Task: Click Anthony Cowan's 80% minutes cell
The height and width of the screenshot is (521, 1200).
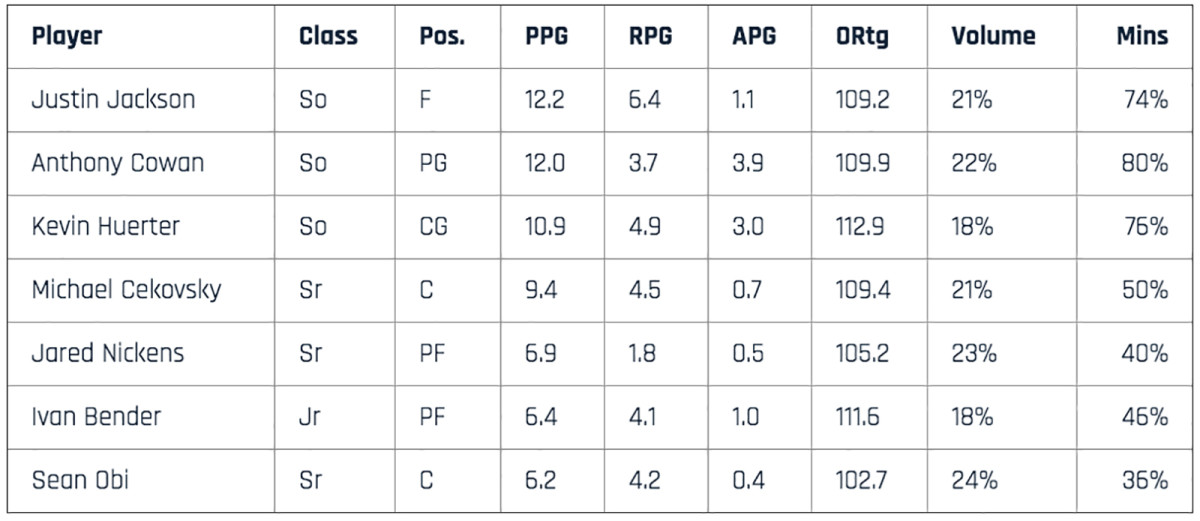Action: tap(1144, 163)
